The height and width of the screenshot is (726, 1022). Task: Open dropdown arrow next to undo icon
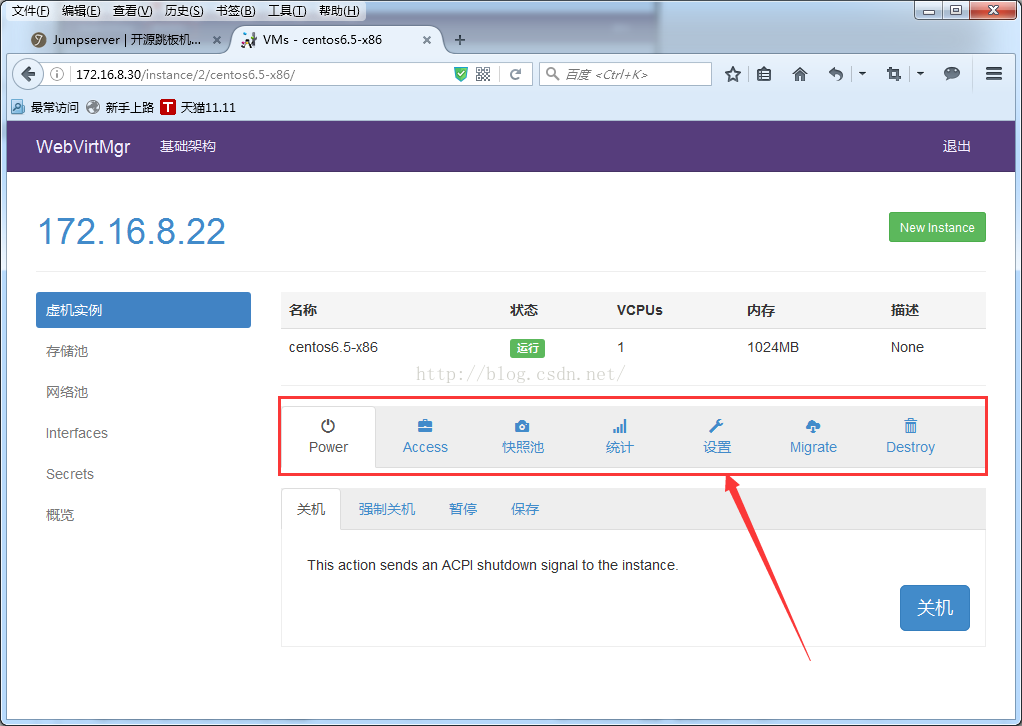point(862,74)
